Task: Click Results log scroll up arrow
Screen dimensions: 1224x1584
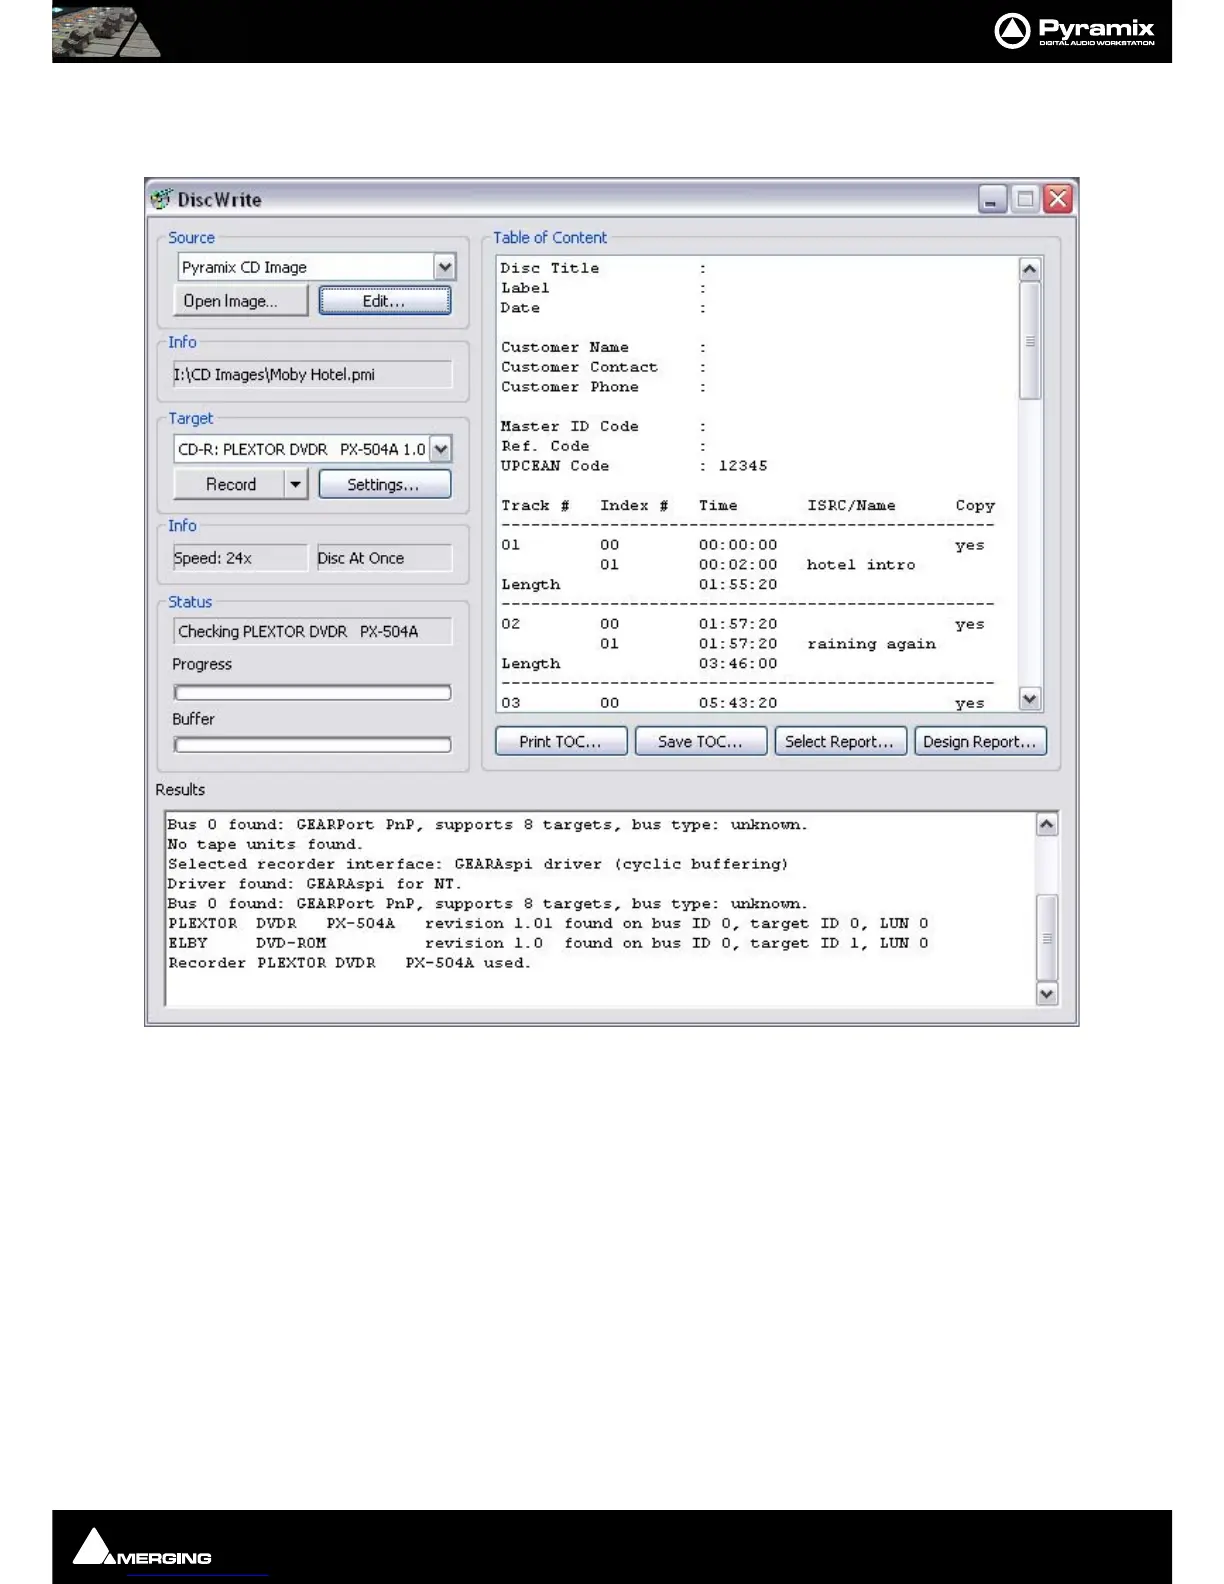Action: tap(1046, 825)
